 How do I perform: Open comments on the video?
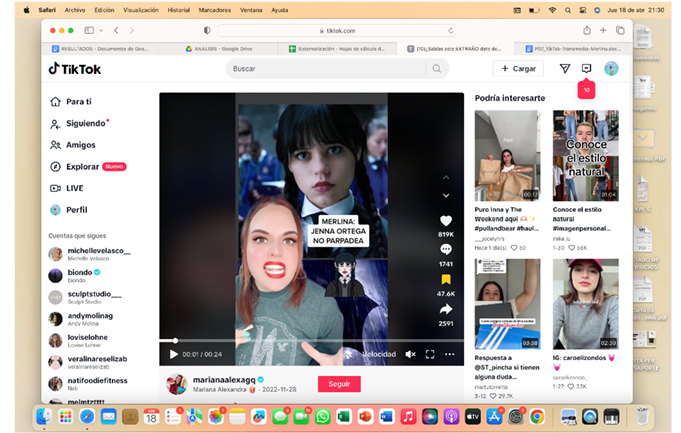click(446, 249)
